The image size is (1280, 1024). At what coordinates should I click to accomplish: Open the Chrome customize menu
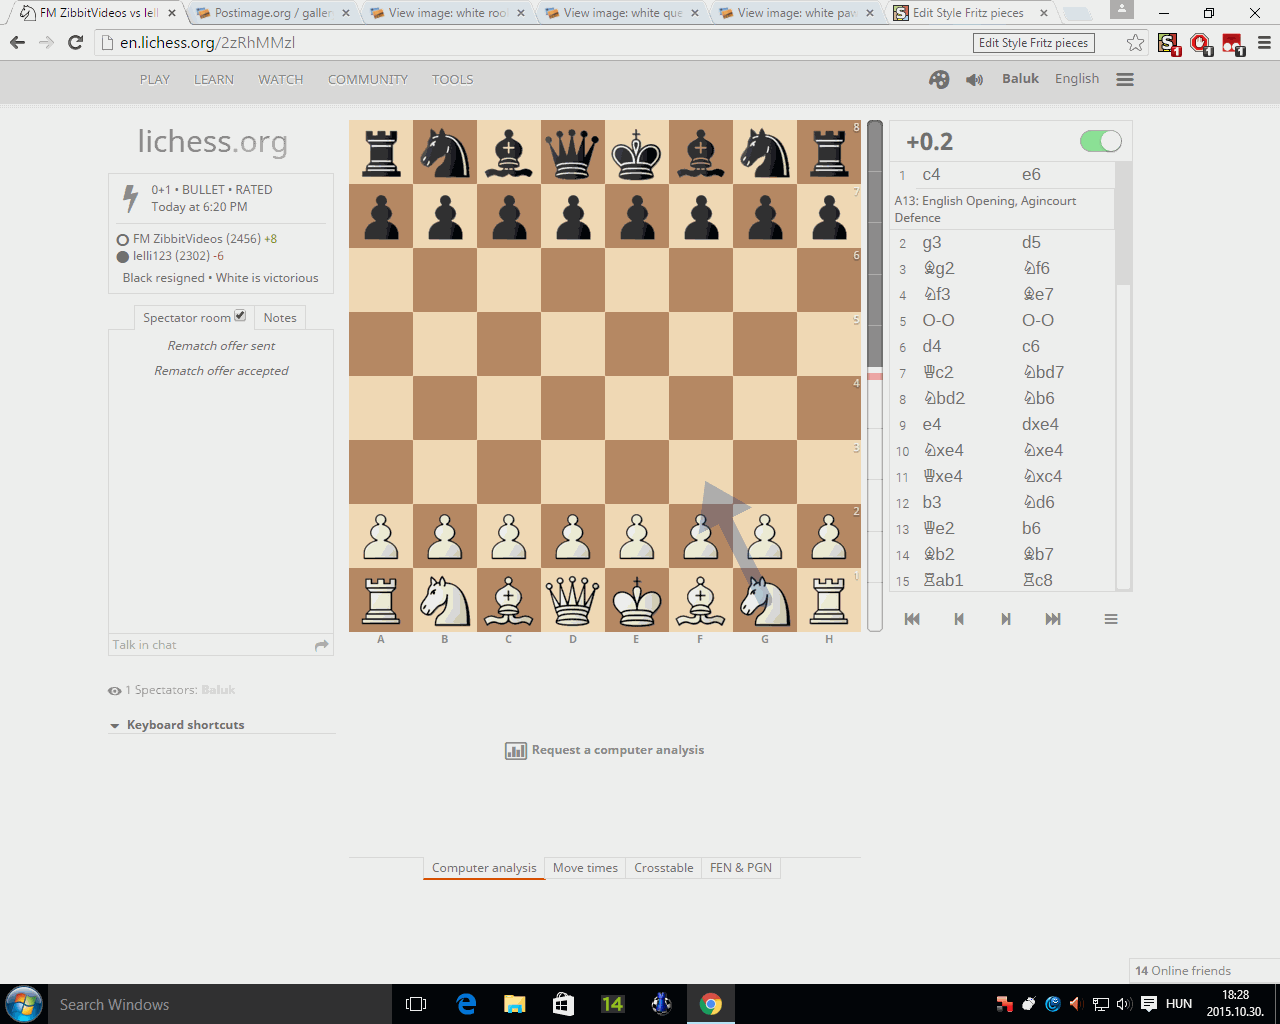coord(1264,43)
